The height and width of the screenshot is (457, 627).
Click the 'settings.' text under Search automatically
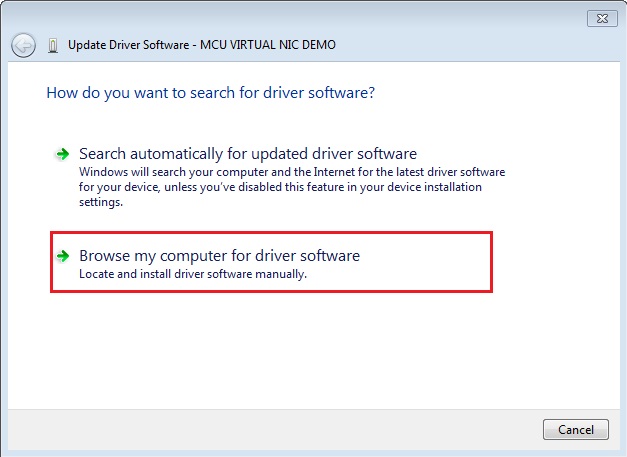tap(100, 202)
